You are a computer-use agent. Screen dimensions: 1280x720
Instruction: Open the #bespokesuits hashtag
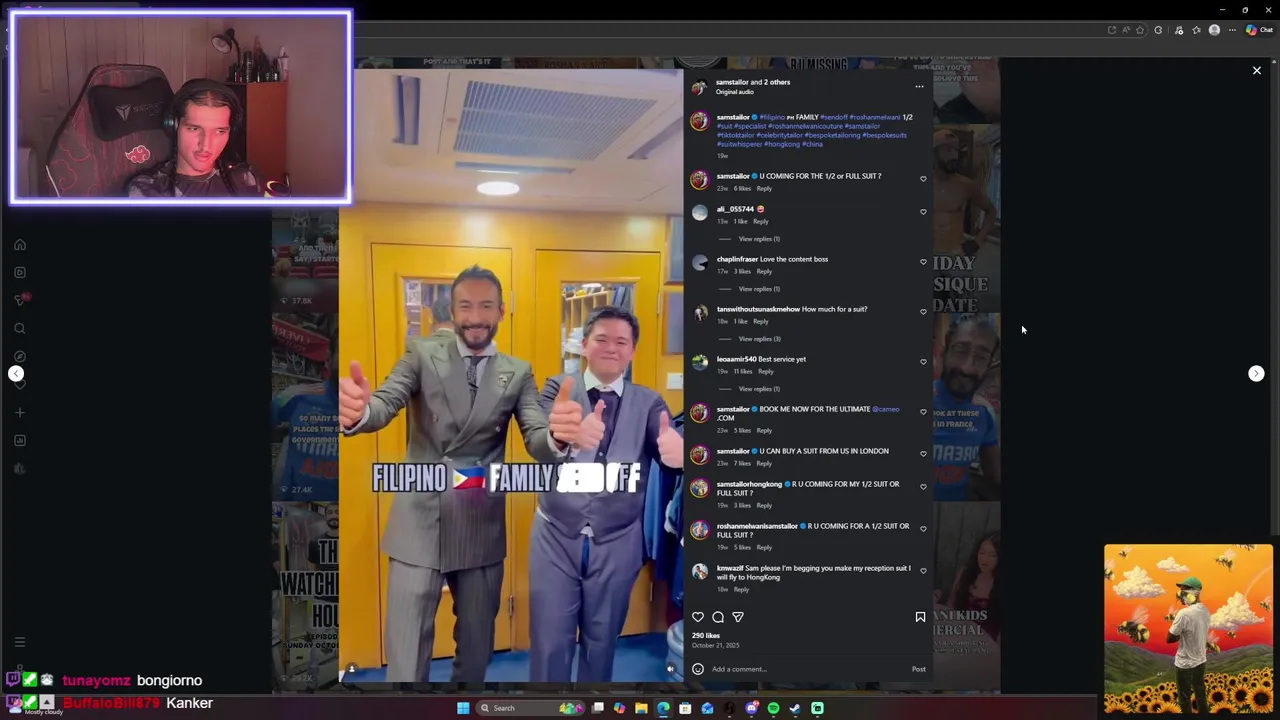pyautogui.click(x=884, y=135)
